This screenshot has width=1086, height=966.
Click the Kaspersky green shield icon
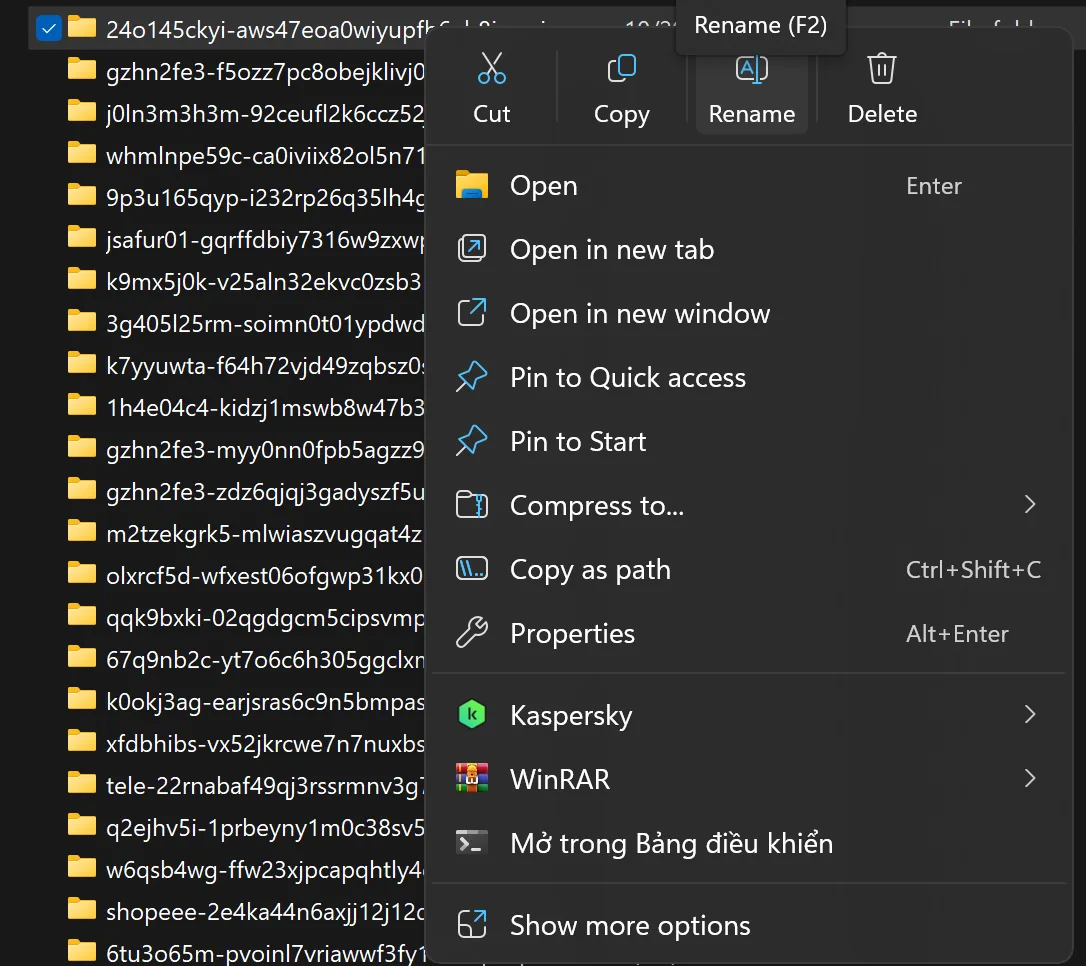(x=471, y=715)
